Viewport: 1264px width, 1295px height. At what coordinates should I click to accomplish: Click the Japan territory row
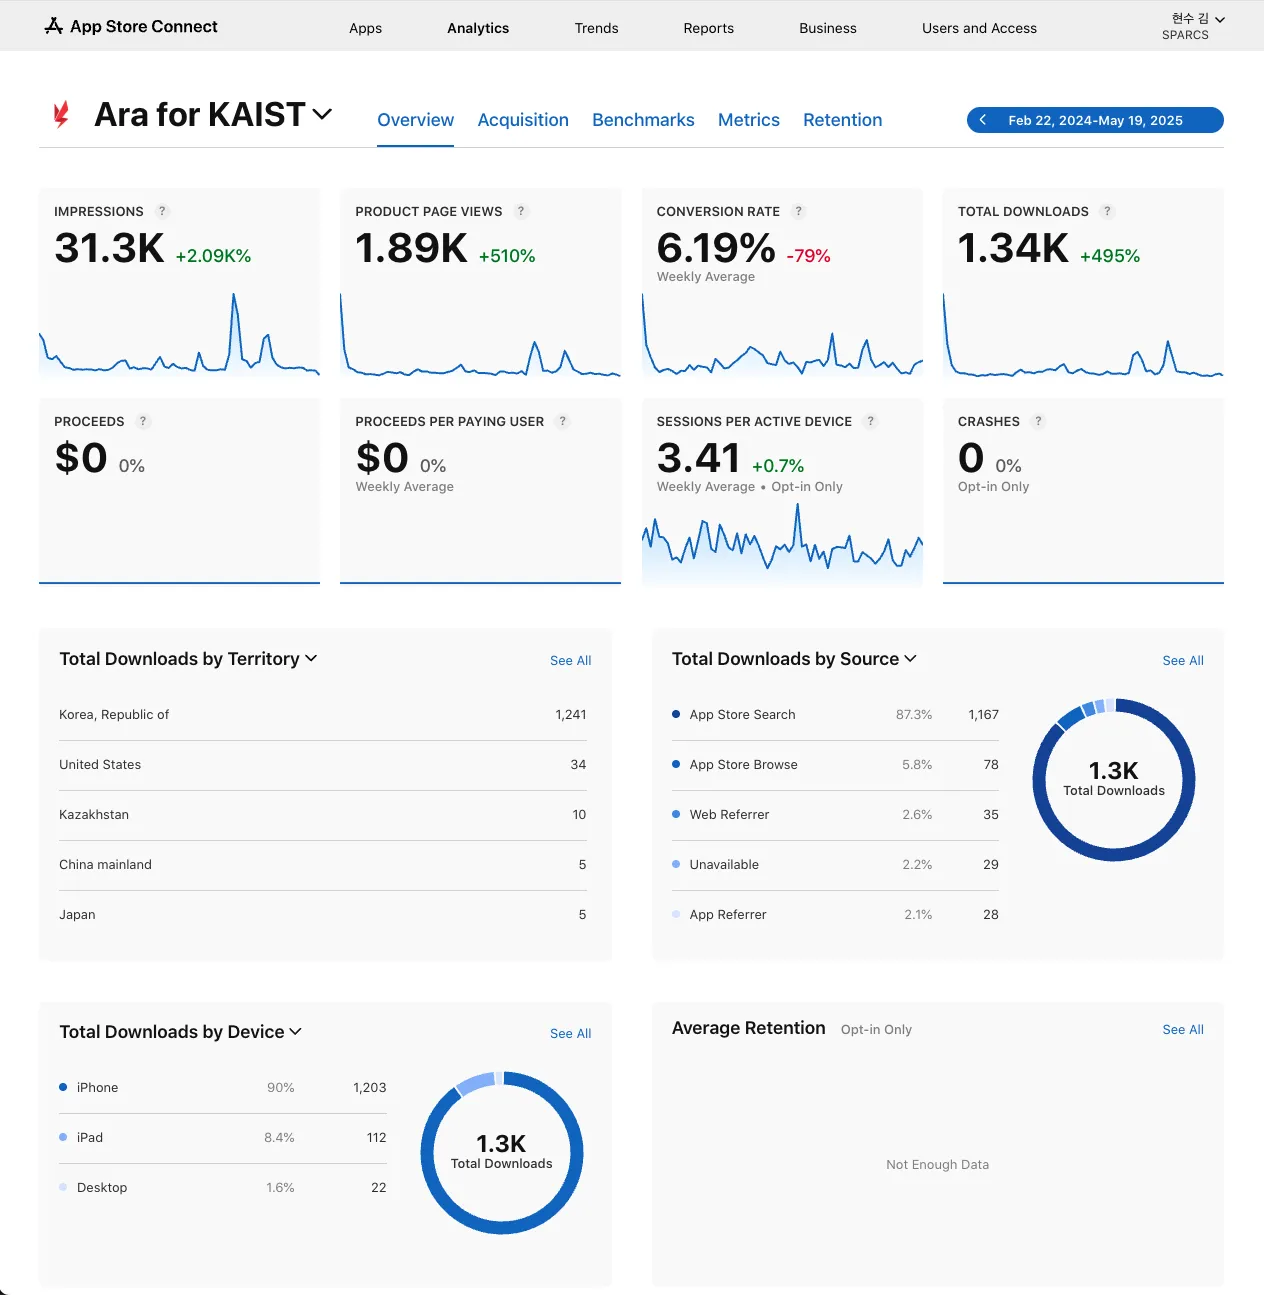323,914
